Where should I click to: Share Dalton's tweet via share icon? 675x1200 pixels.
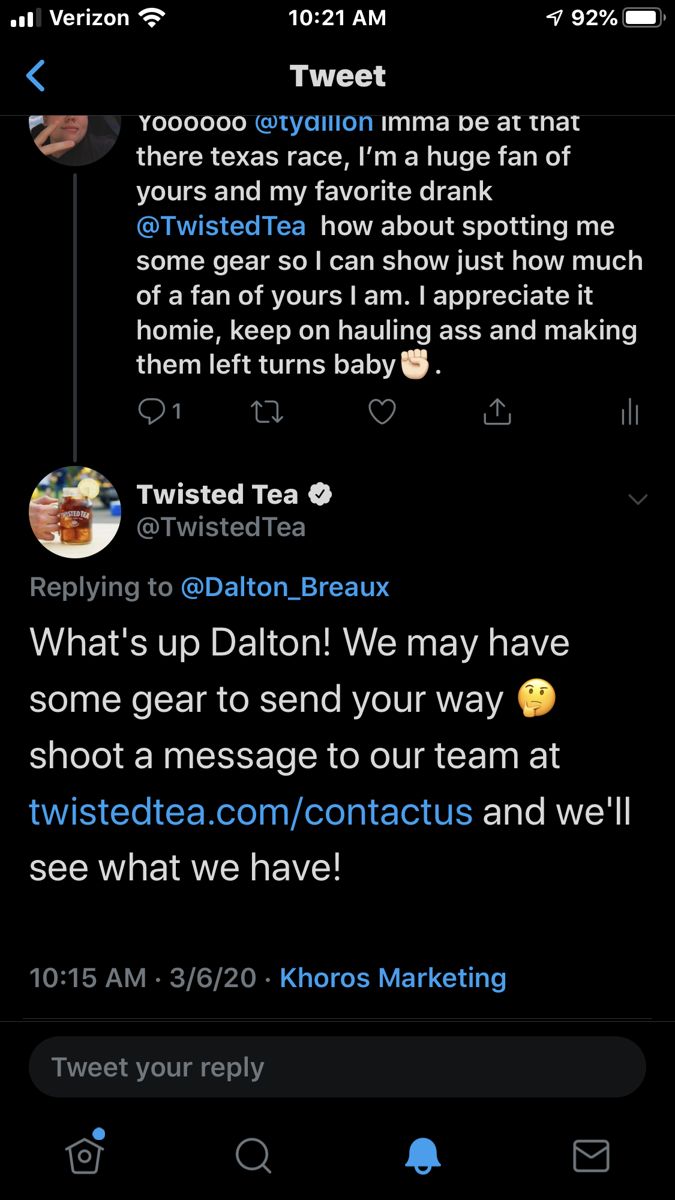tap(498, 411)
